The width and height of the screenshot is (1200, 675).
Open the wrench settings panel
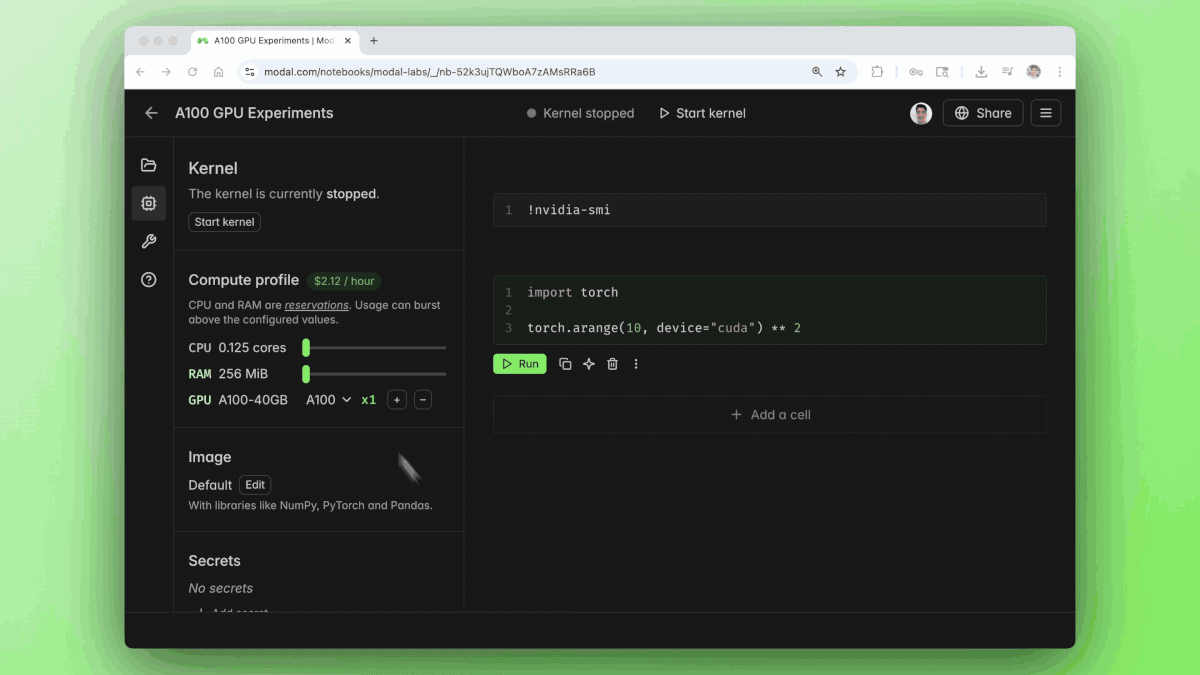pyautogui.click(x=149, y=241)
